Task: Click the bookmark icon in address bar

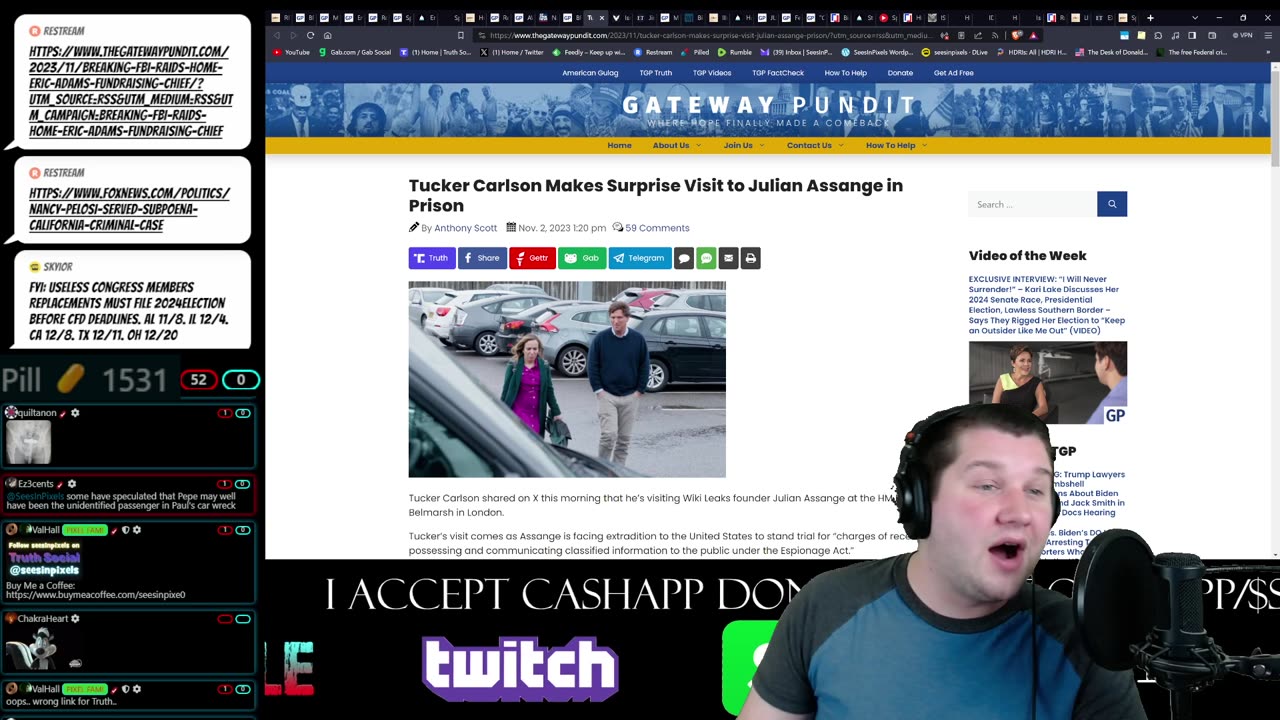Action: click(460, 35)
